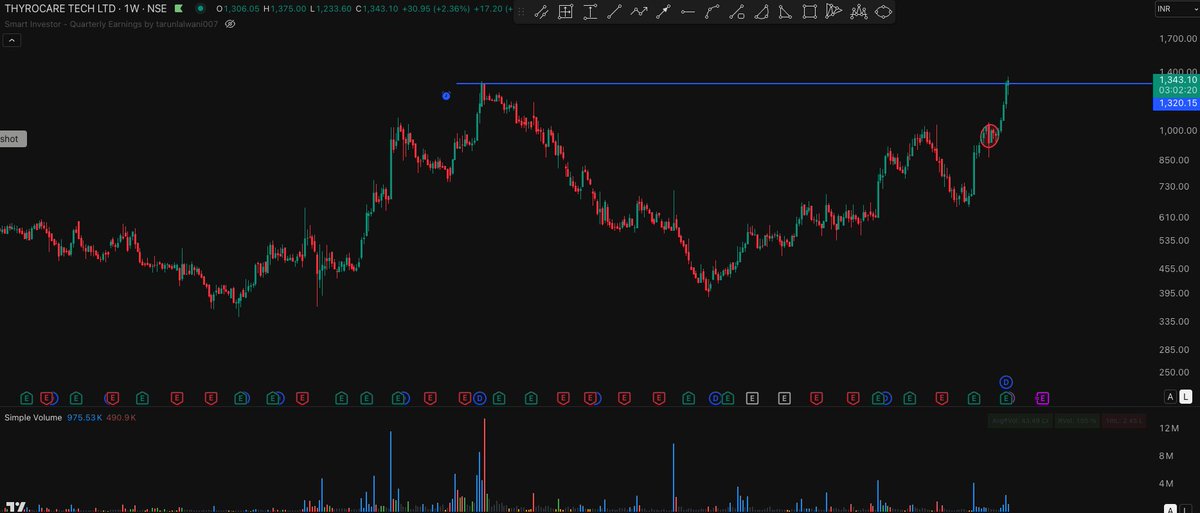Click the 12M volume axis label

[x=1169, y=429]
